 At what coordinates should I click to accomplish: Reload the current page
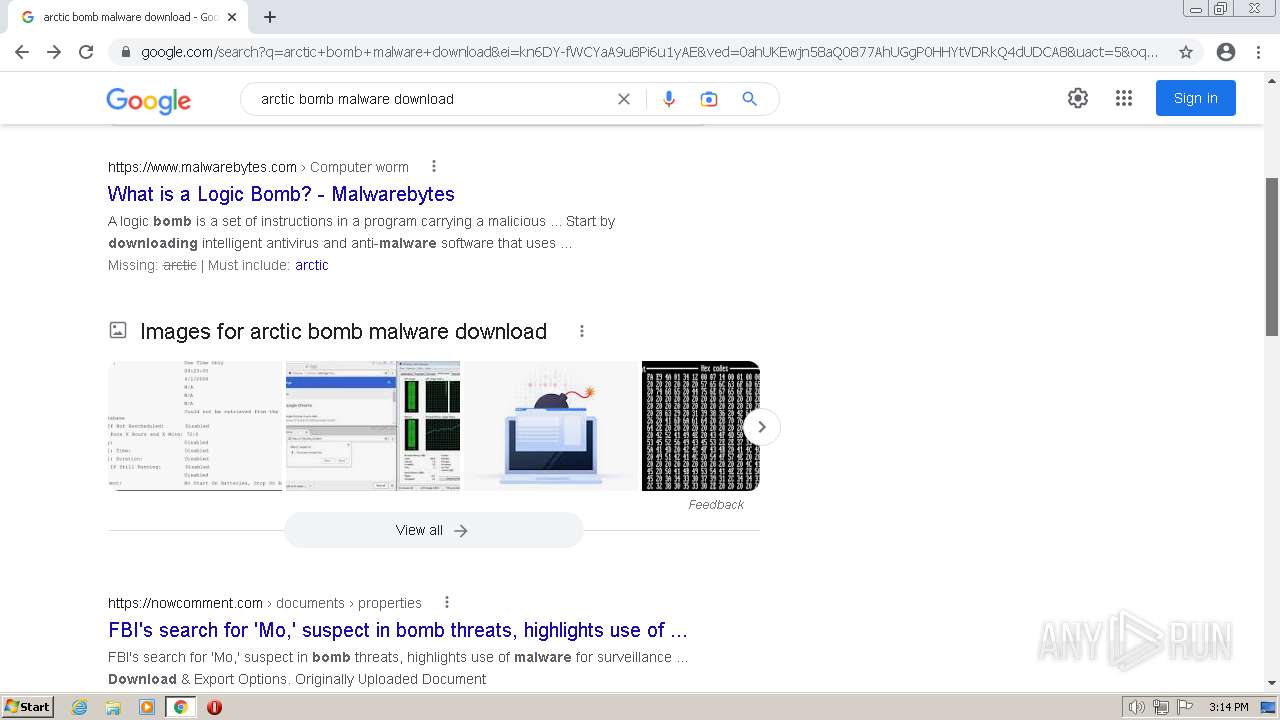click(x=86, y=52)
